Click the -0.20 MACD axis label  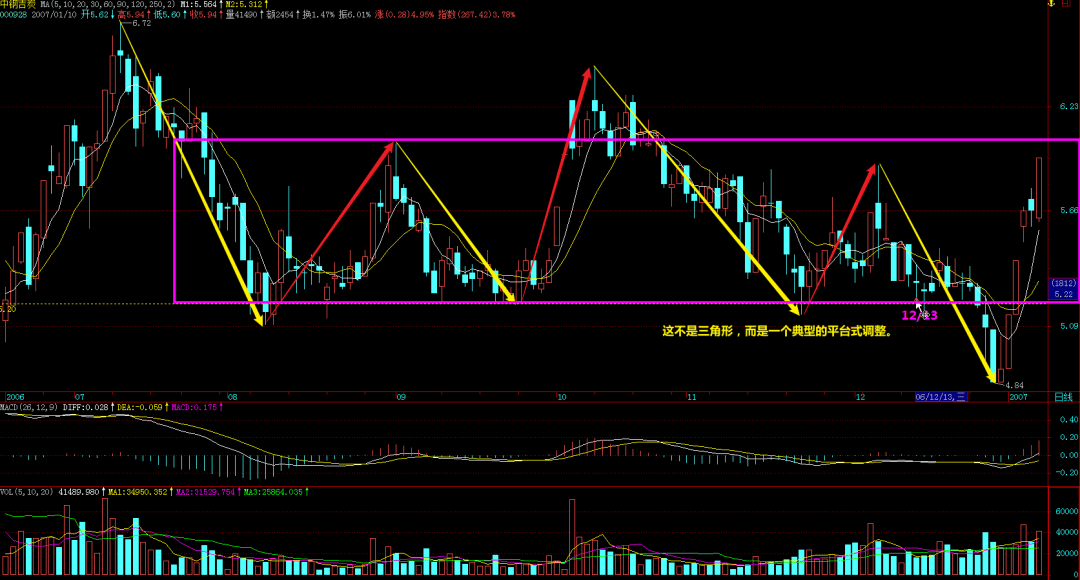tap(1067, 473)
